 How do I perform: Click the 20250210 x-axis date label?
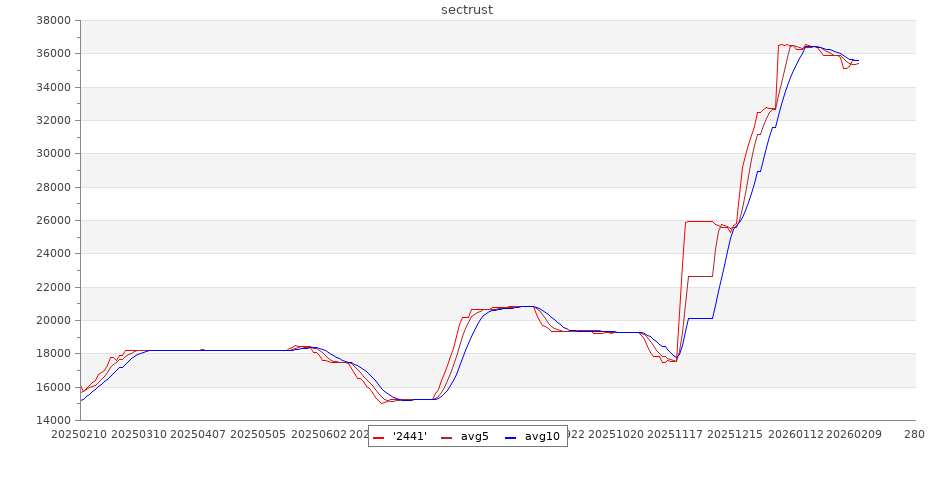click(x=79, y=435)
